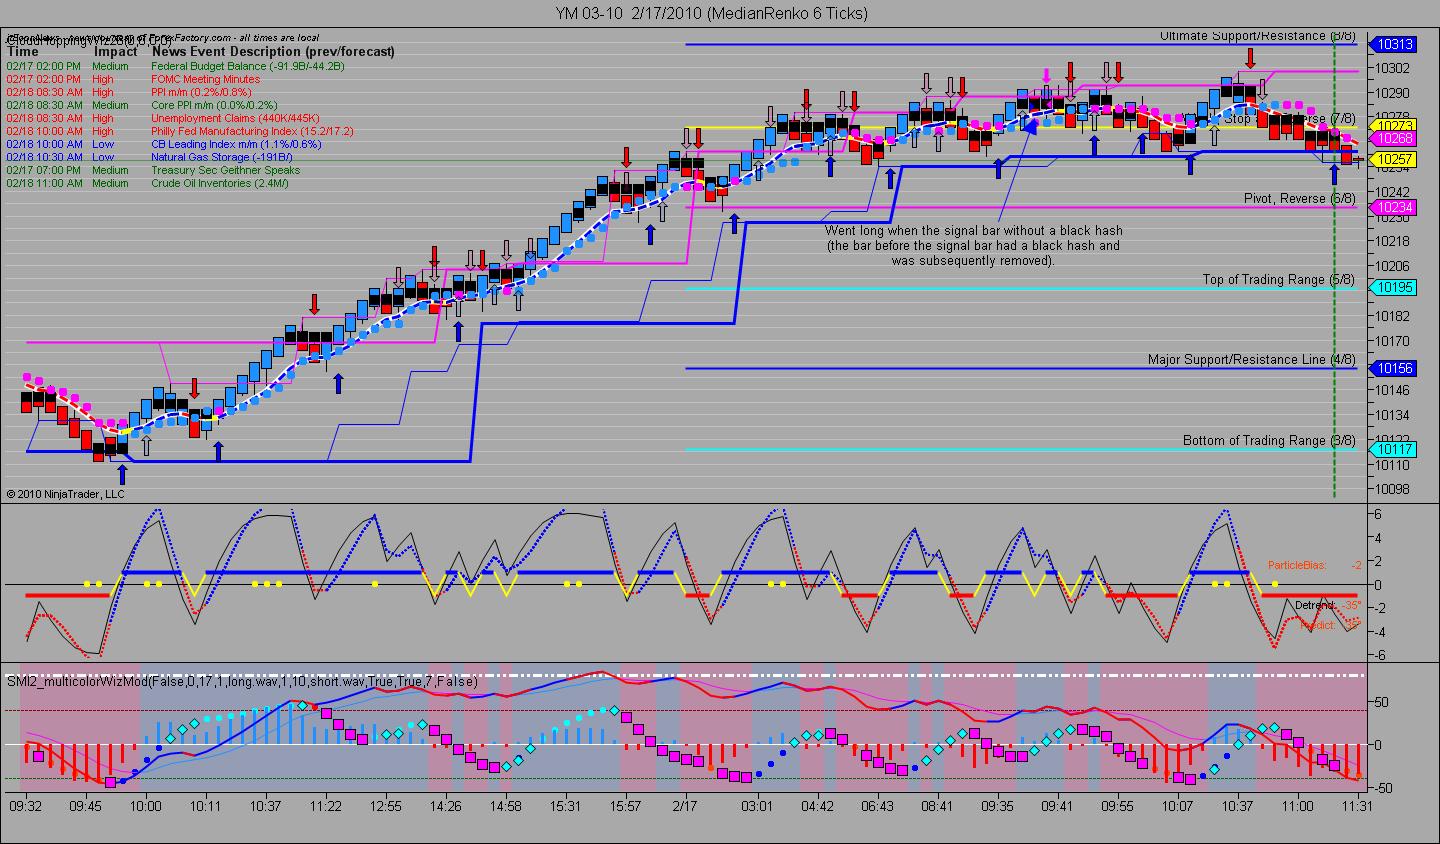Click the 15:57 time axis label

click(626, 805)
